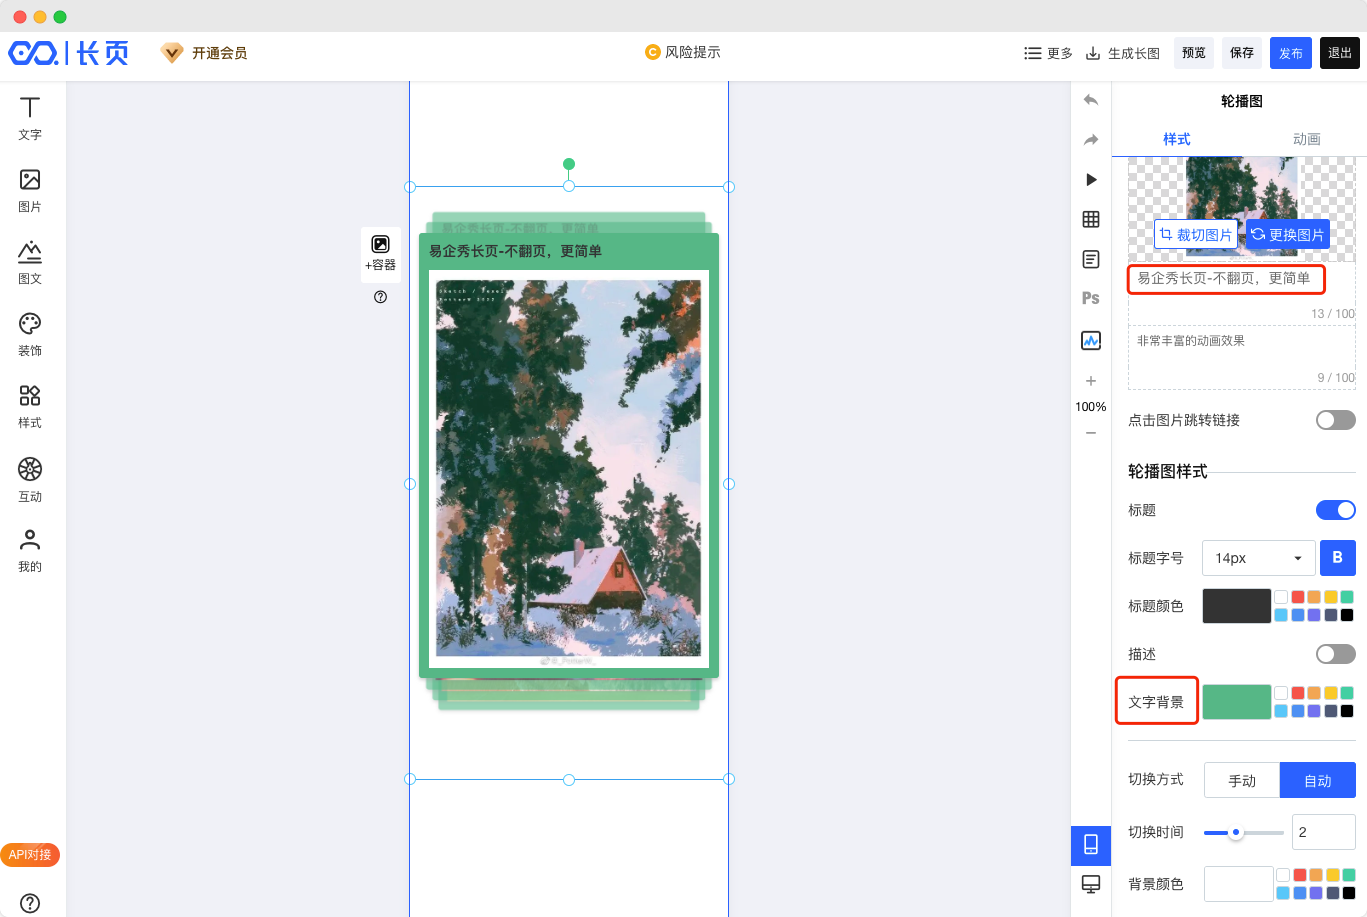
Task: Click the play preview triangle icon
Action: tap(1091, 180)
